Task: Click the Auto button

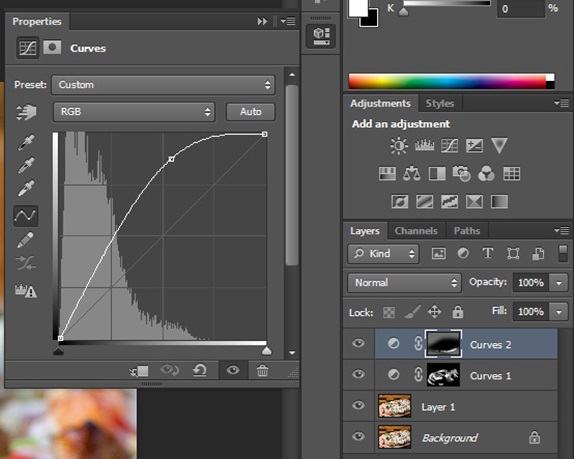Action: (x=251, y=112)
